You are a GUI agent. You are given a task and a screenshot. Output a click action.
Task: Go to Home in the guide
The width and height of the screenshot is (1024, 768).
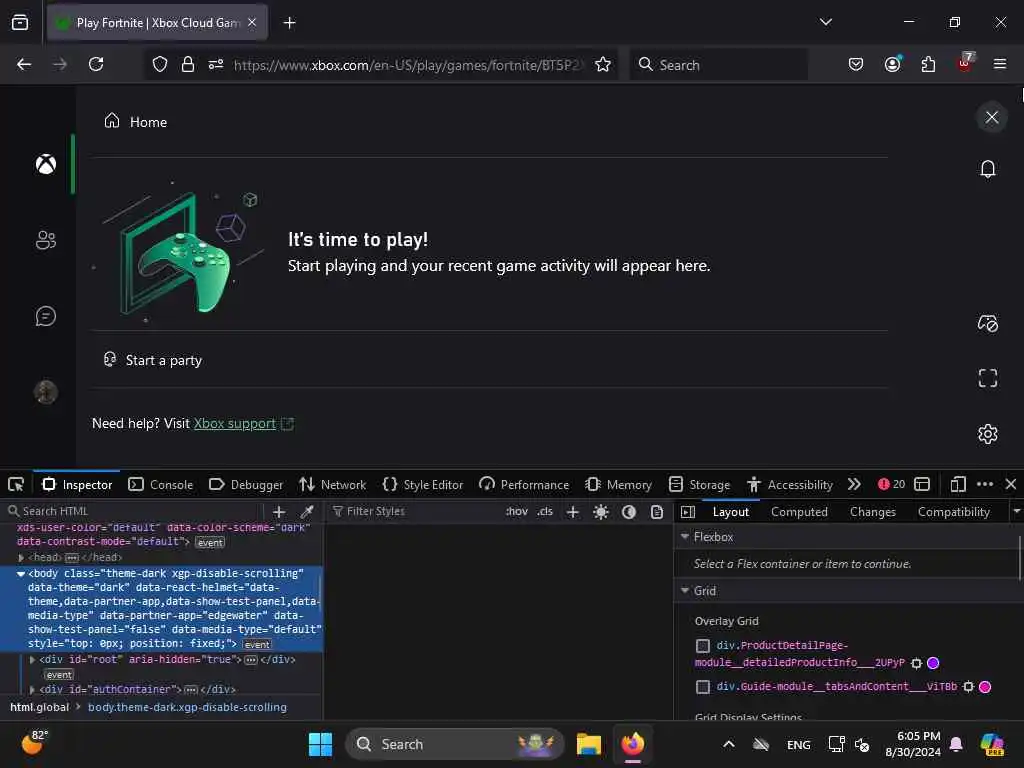click(136, 121)
